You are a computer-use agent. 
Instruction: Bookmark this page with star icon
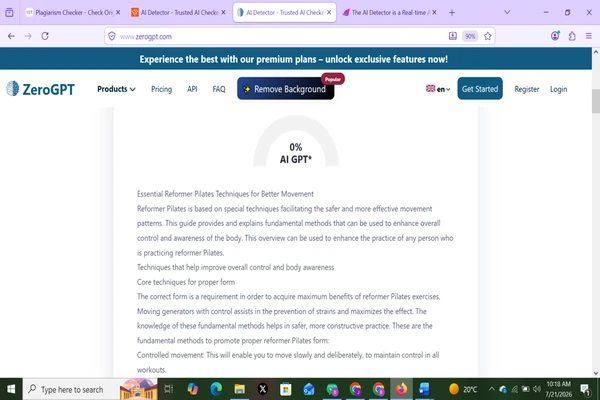click(x=488, y=36)
